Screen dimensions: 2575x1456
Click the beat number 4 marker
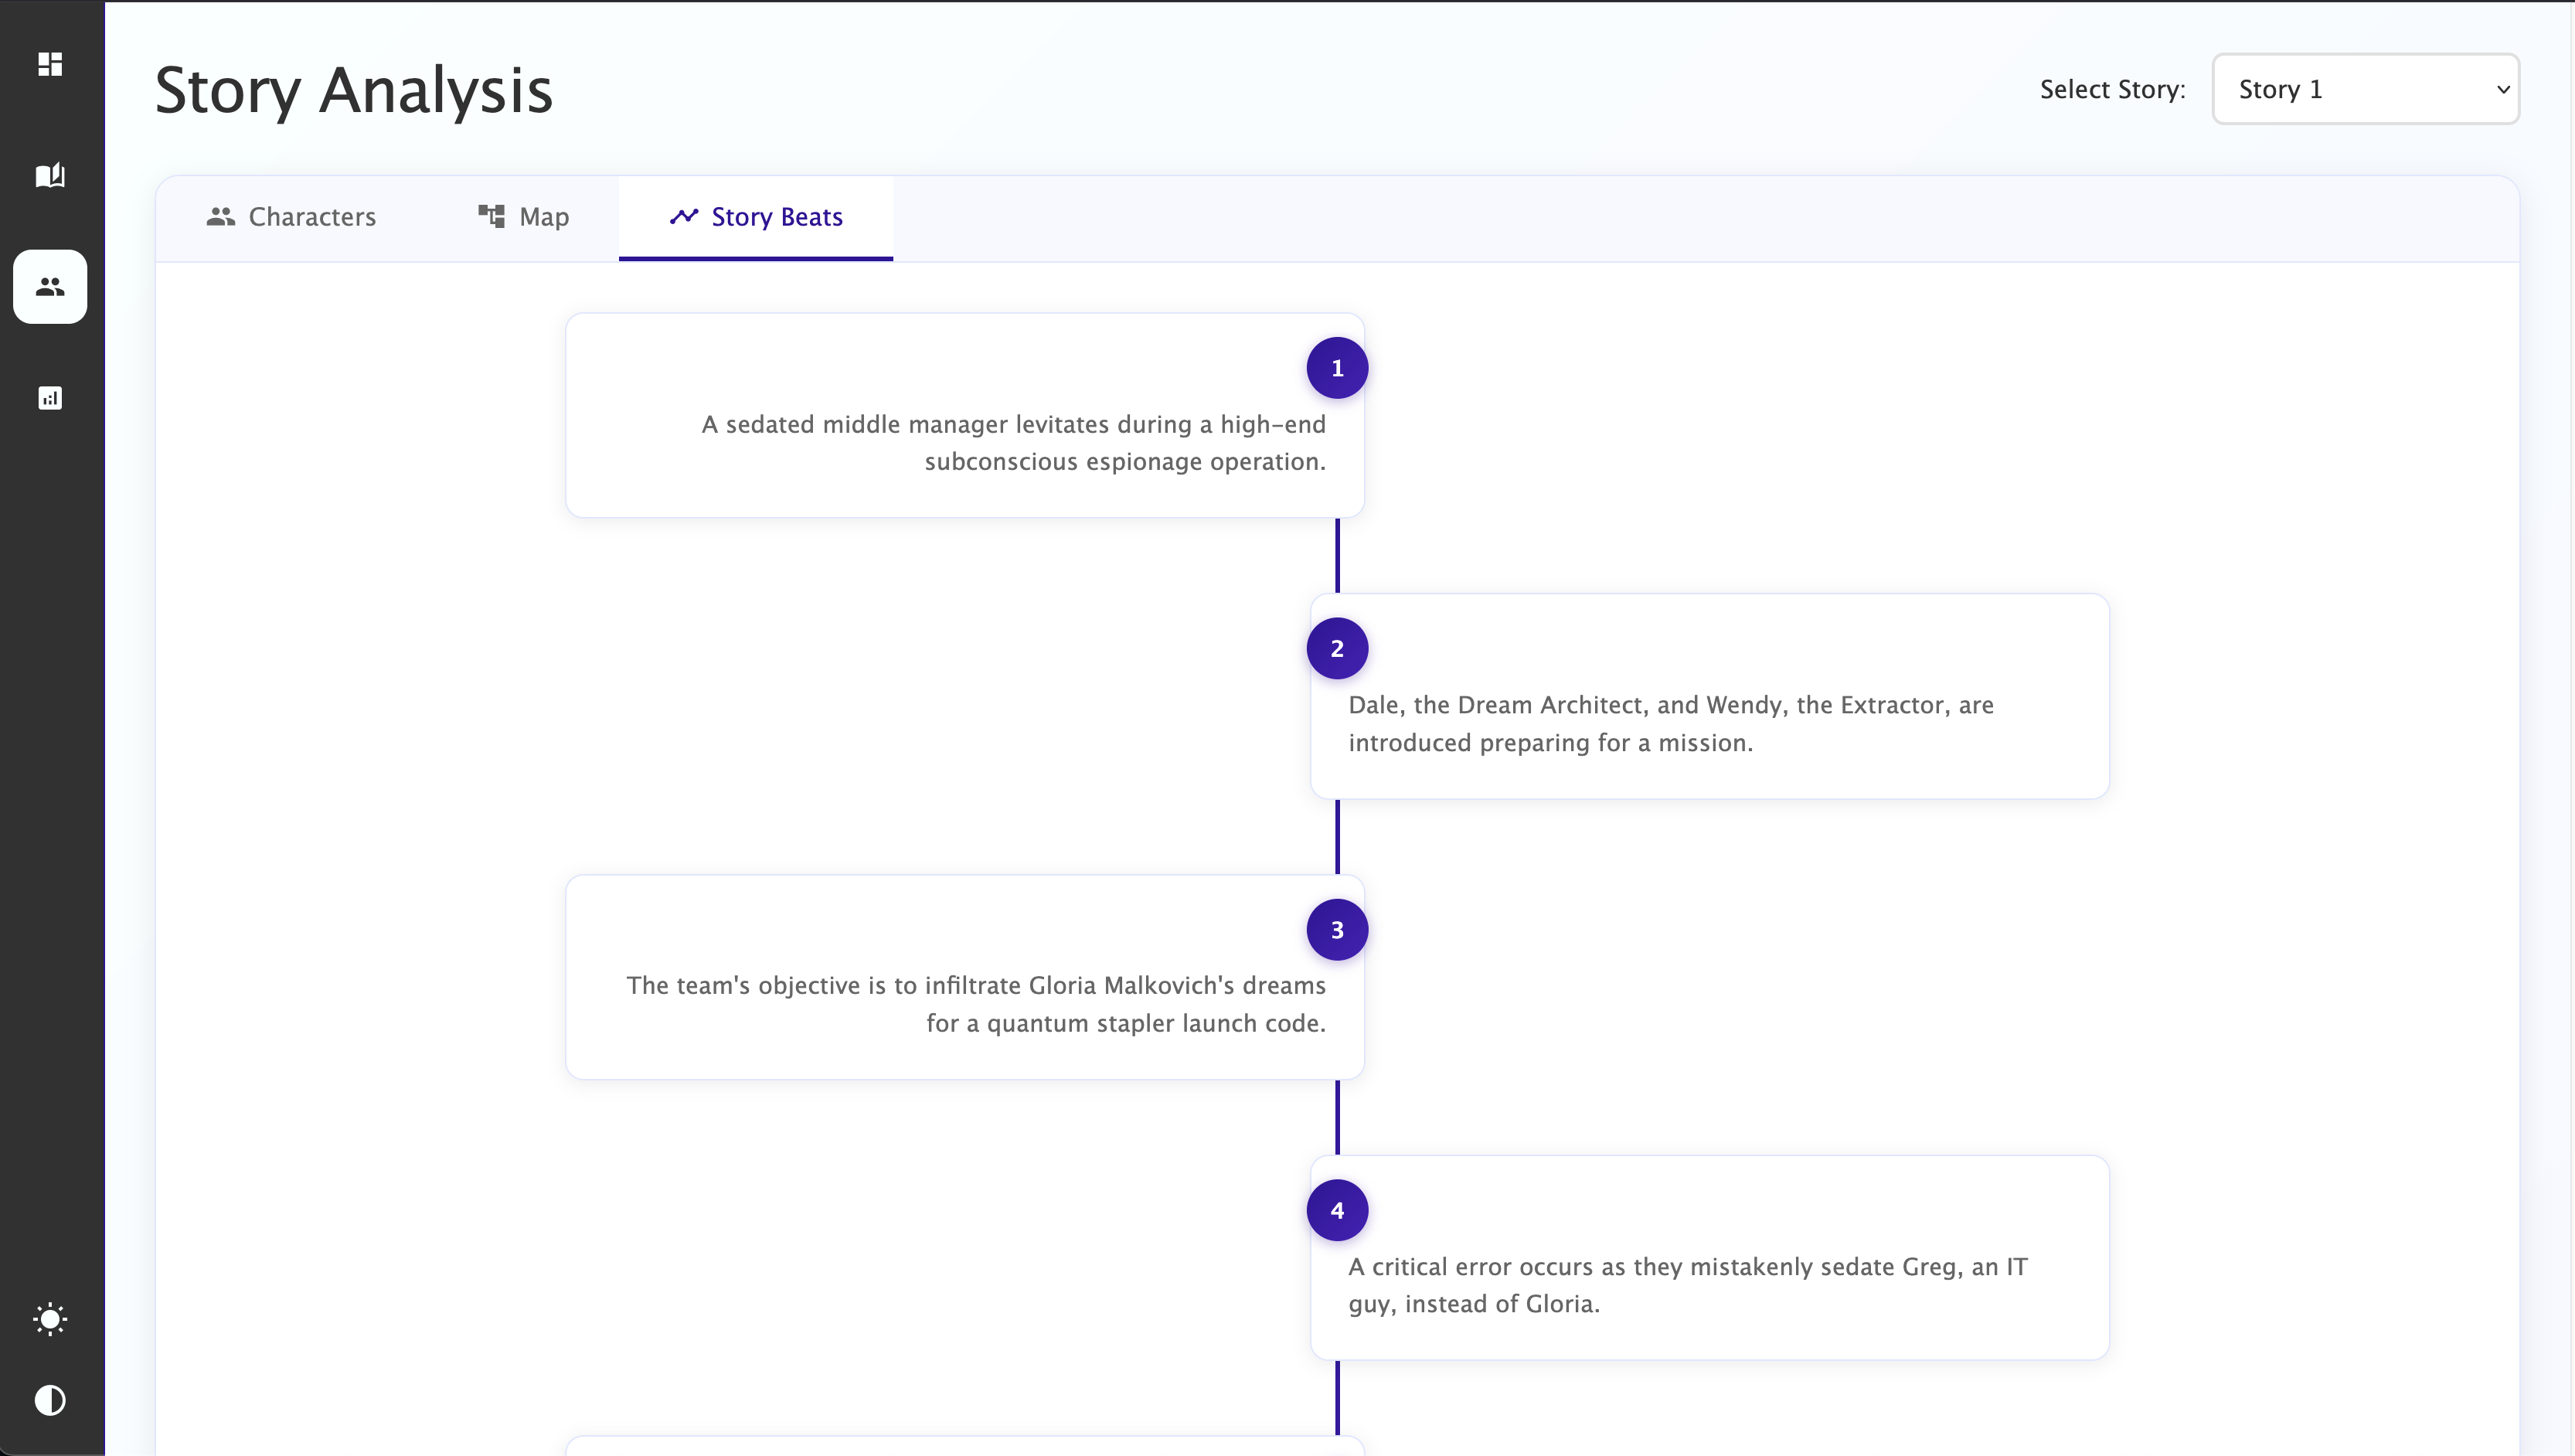pos(1337,1211)
